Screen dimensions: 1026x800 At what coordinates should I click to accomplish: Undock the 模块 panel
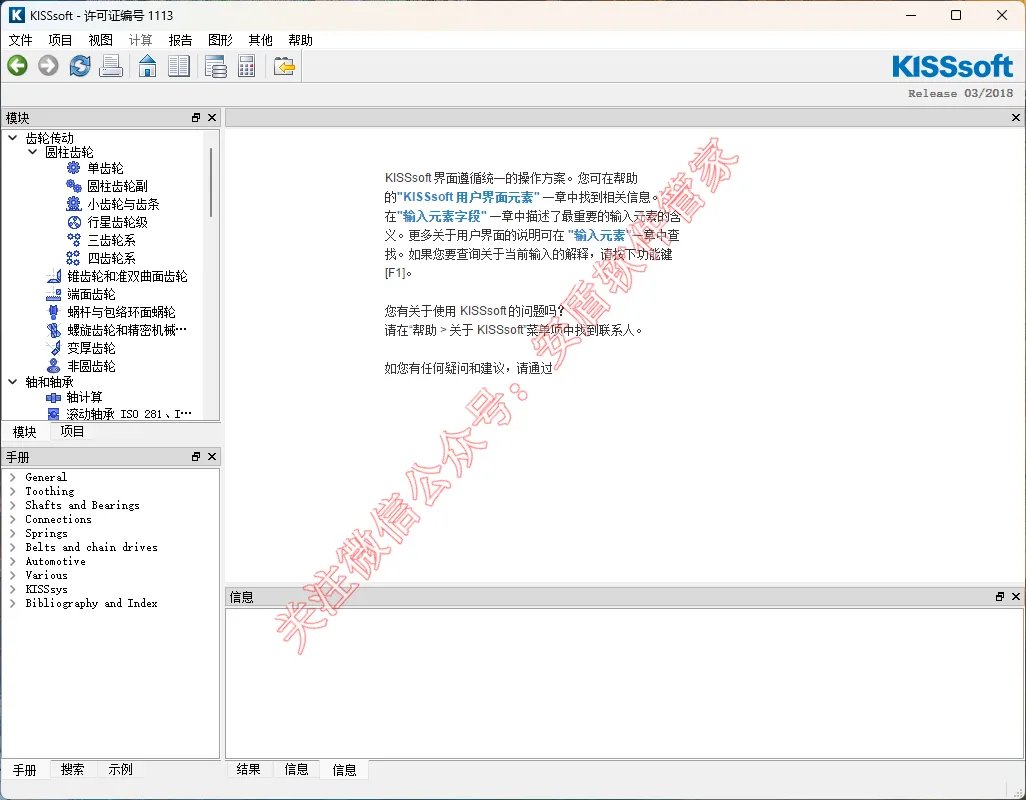196,118
